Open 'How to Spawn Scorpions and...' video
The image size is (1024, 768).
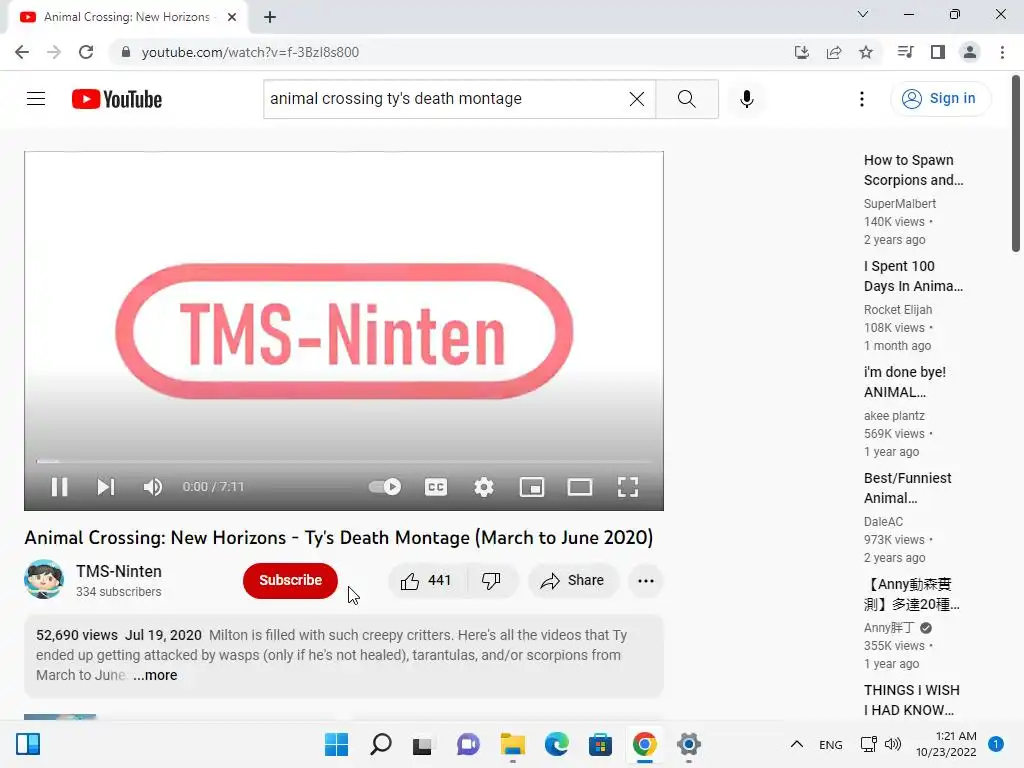point(913,170)
